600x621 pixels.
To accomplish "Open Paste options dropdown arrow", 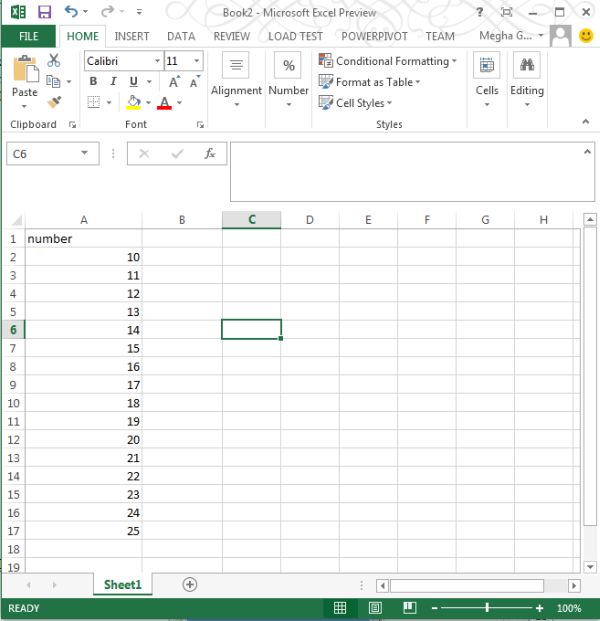I will pos(25,106).
